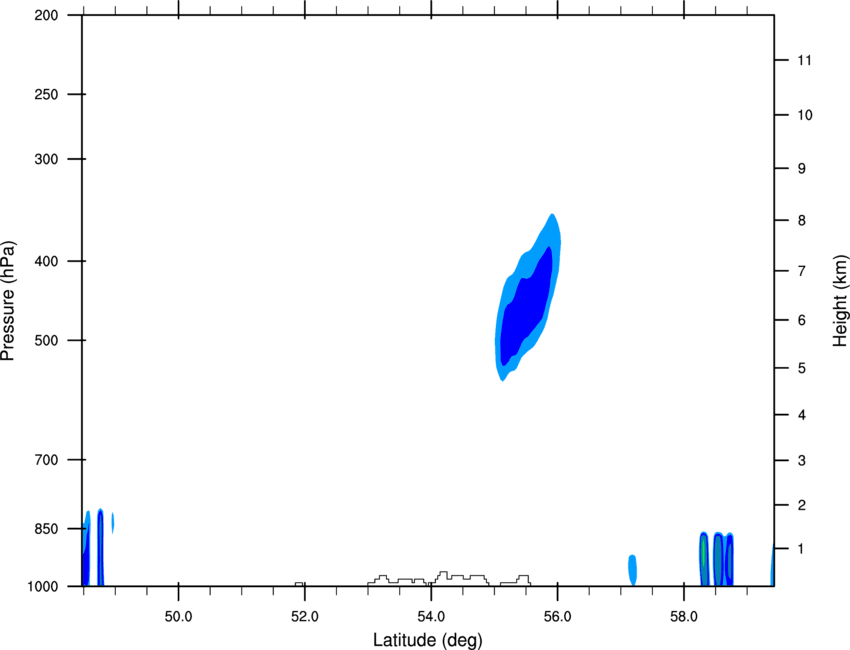Click the 58.0 latitude tick label
The width and height of the screenshot is (850, 650).
pyautogui.click(x=684, y=617)
